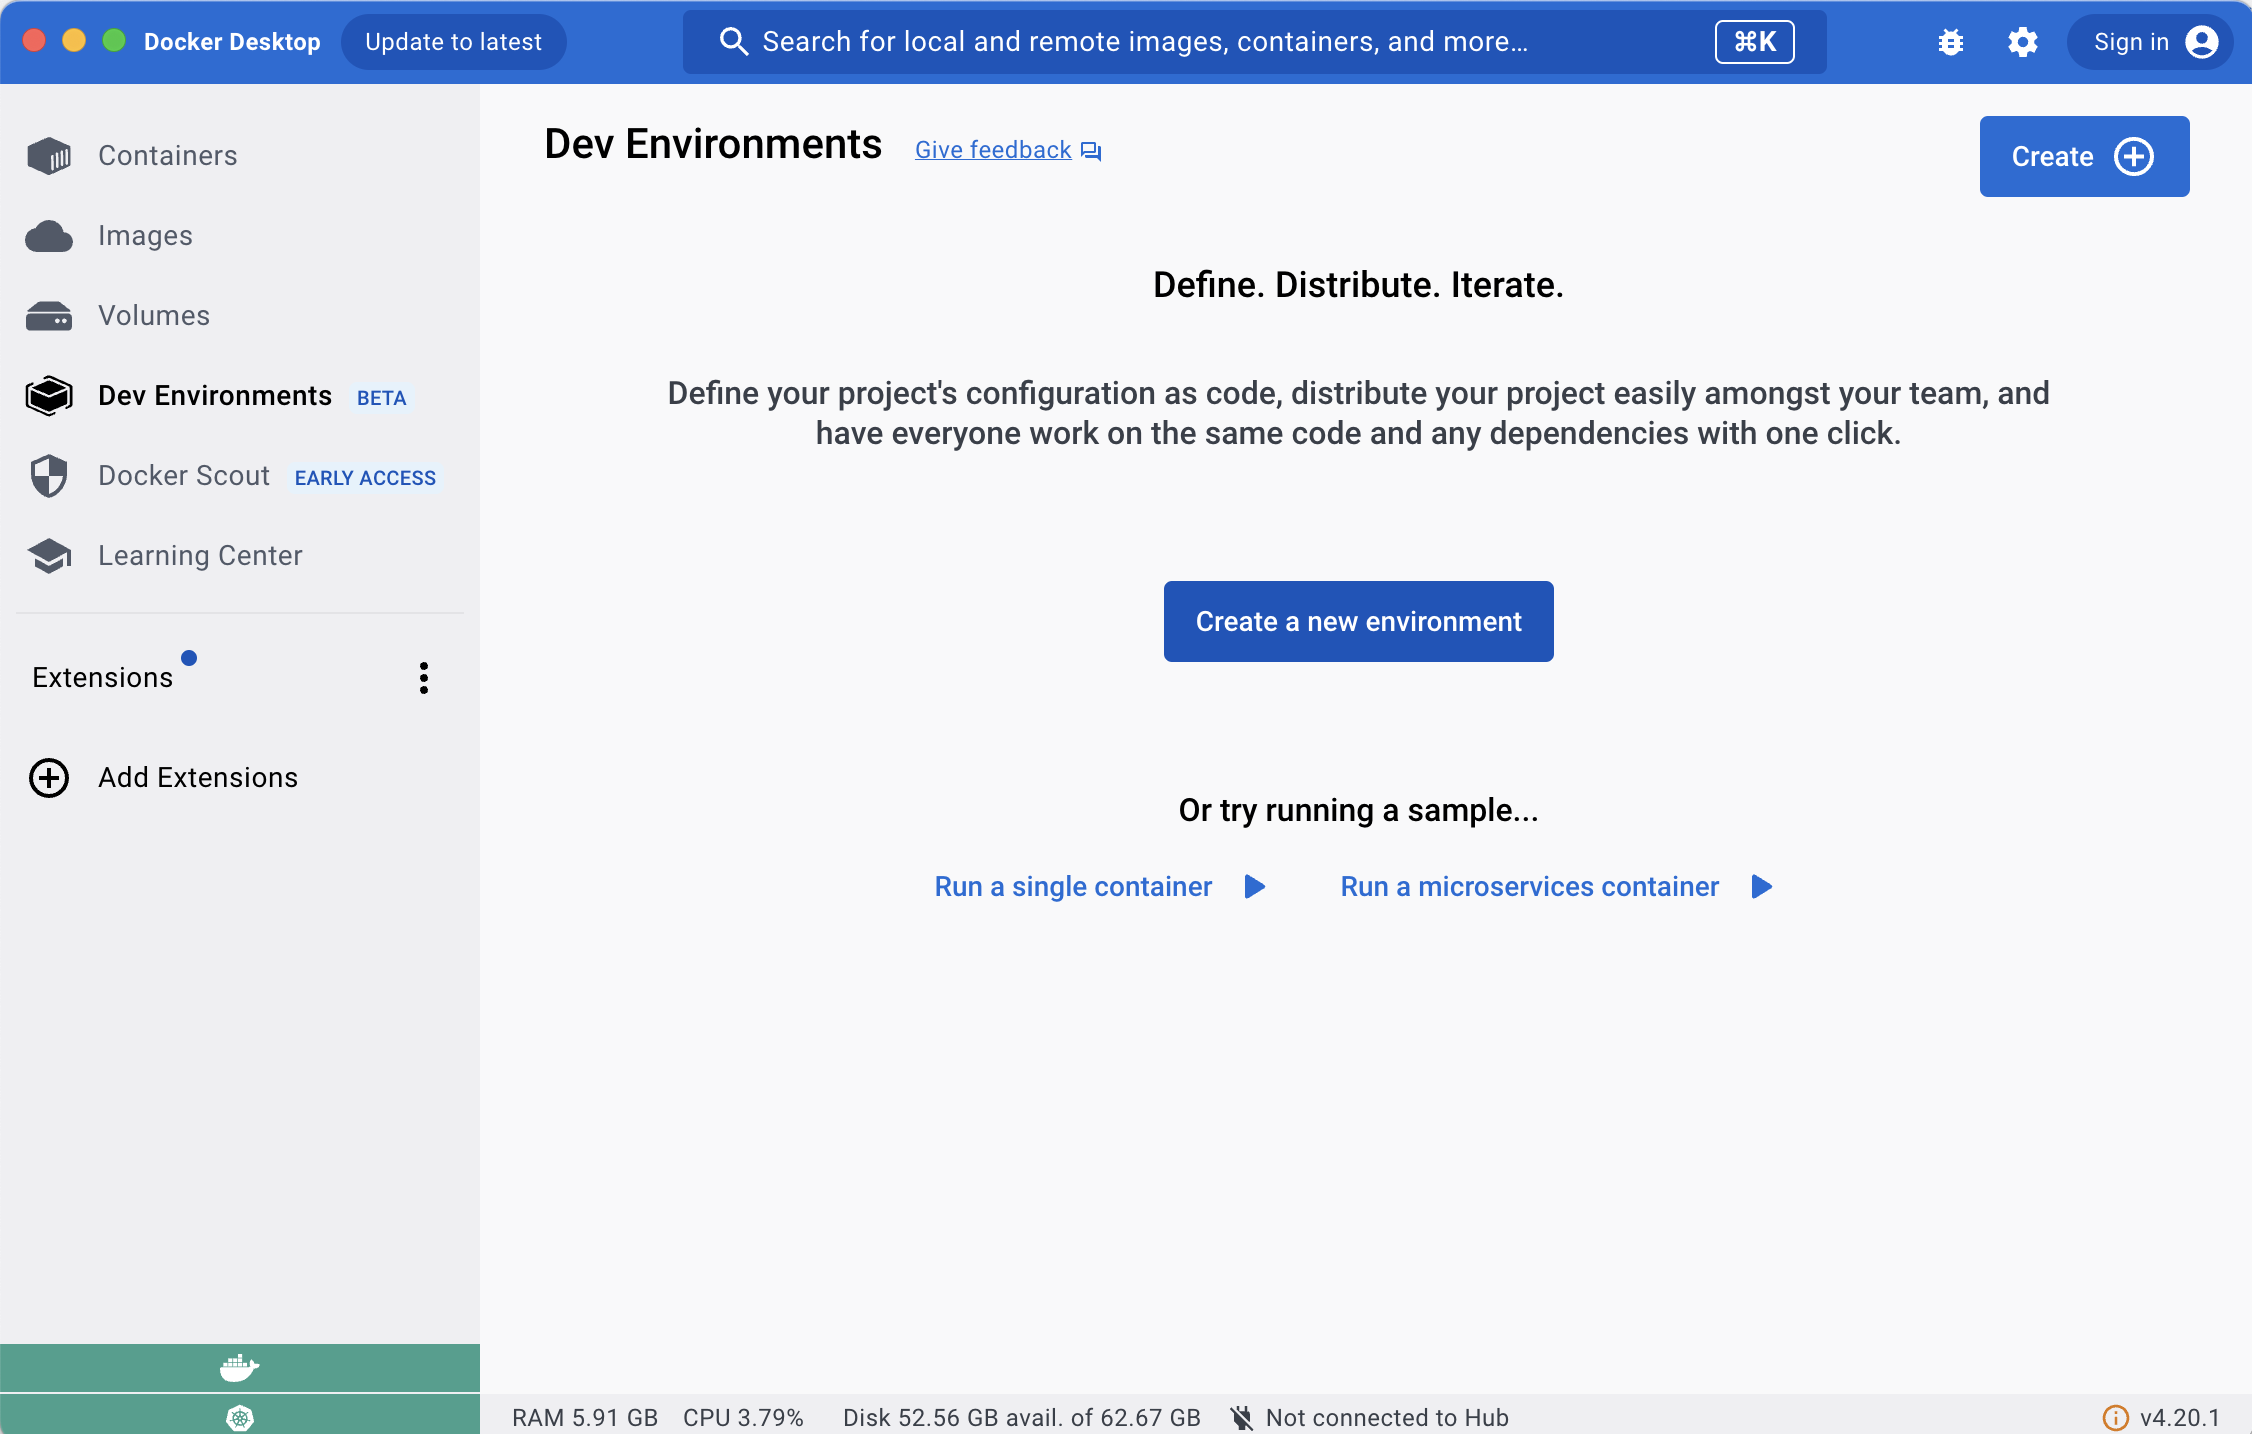The image size is (2252, 1434).
Task: Click Create a new environment
Action: click(x=1359, y=622)
